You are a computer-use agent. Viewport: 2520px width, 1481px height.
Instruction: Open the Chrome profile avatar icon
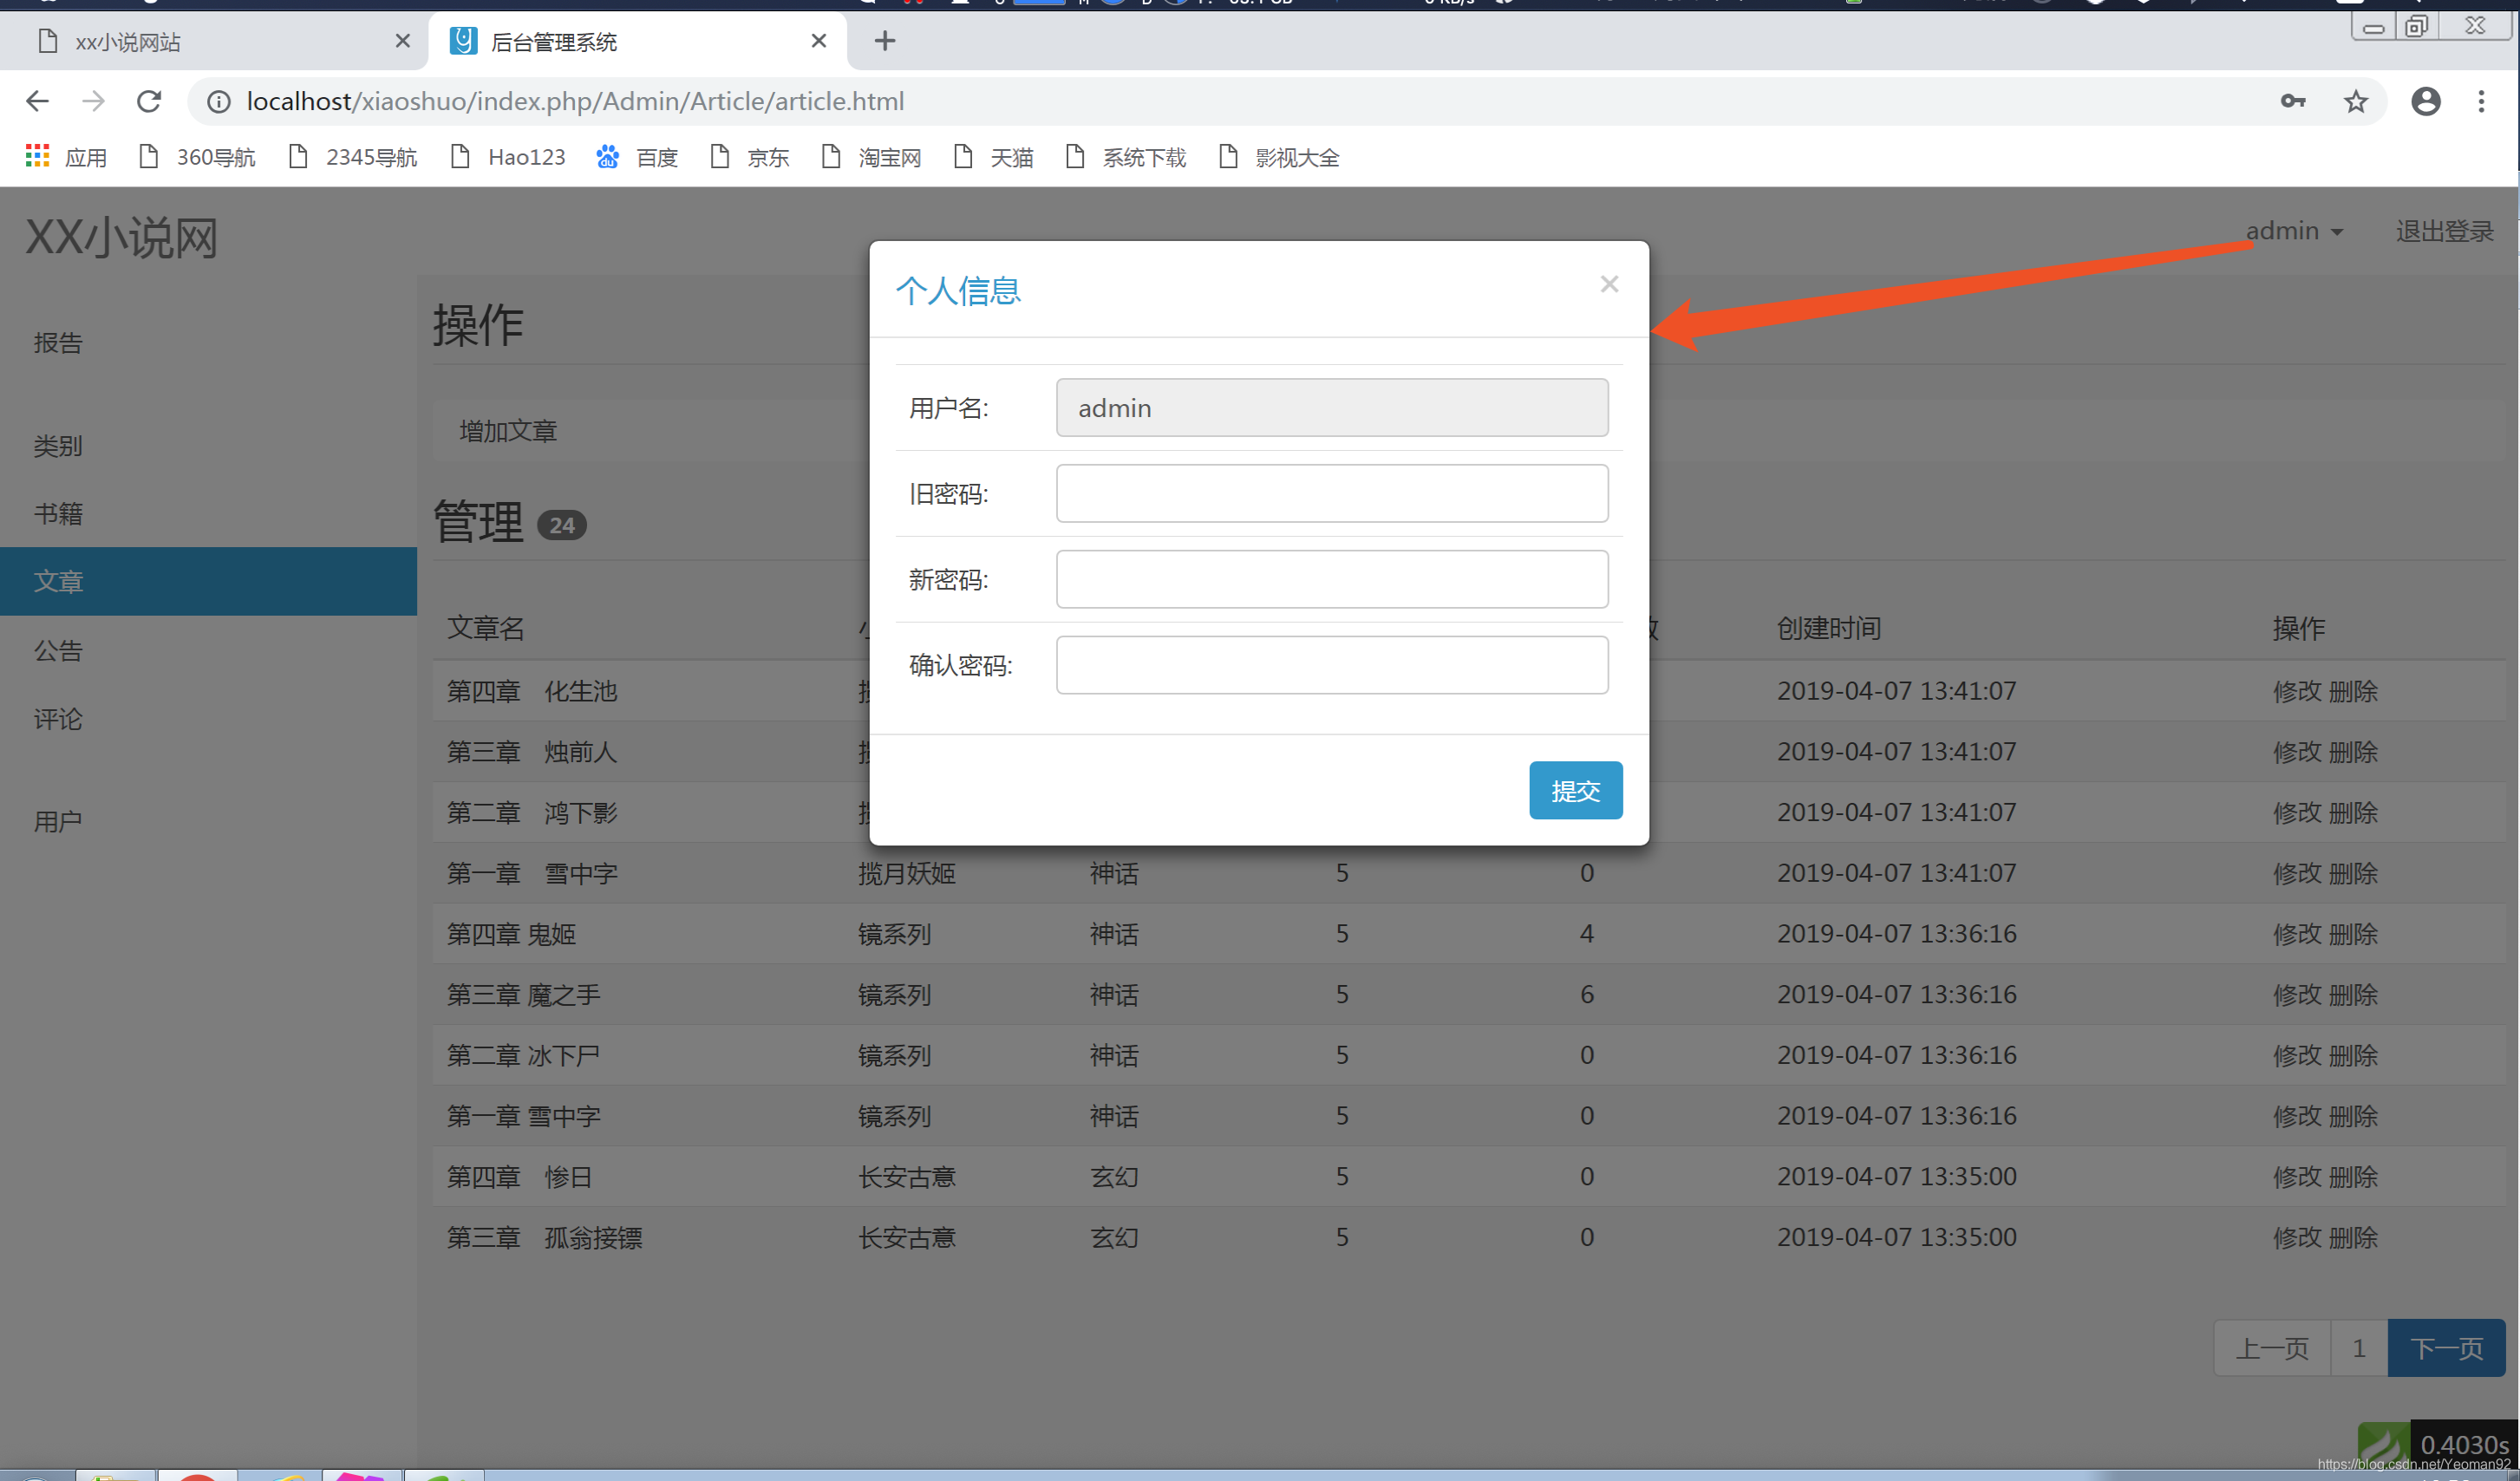pos(2426,101)
